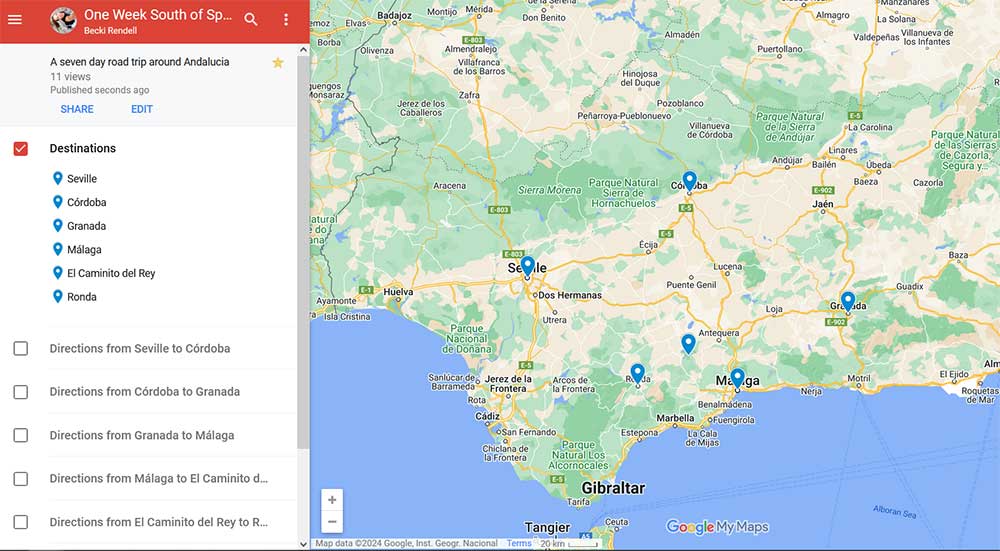Click the EDIT link
The height and width of the screenshot is (551, 1000).
click(142, 109)
